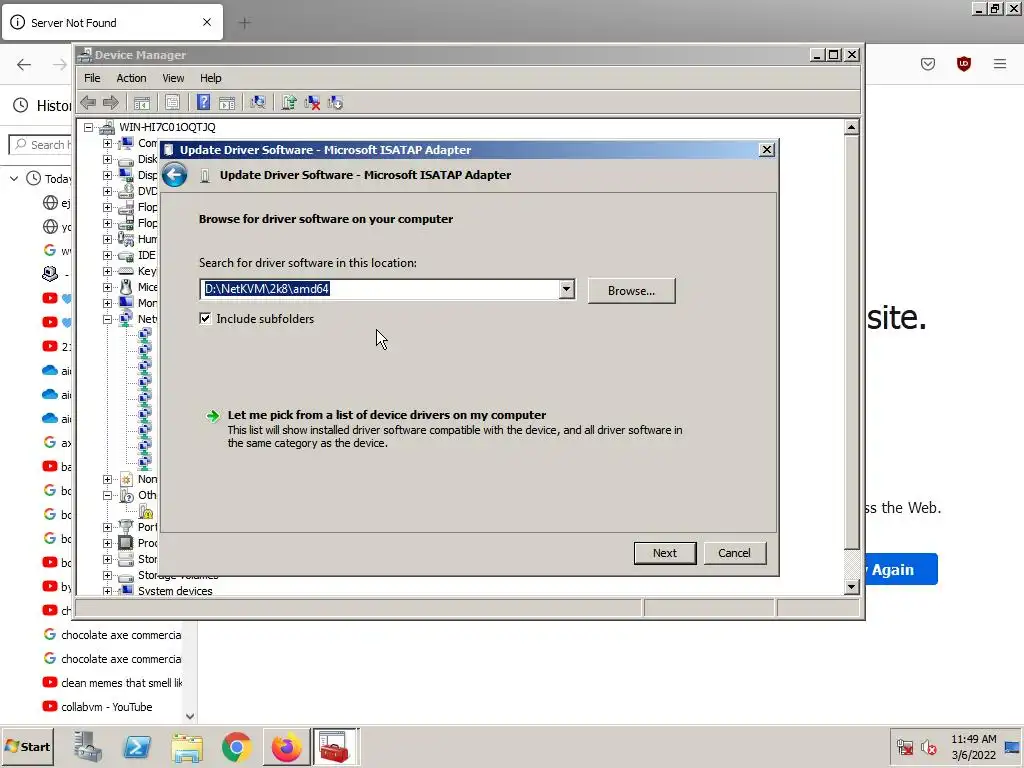Screen dimensions: 1024x768
Task: Close the Server Not Found tab
Action: [207, 22]
